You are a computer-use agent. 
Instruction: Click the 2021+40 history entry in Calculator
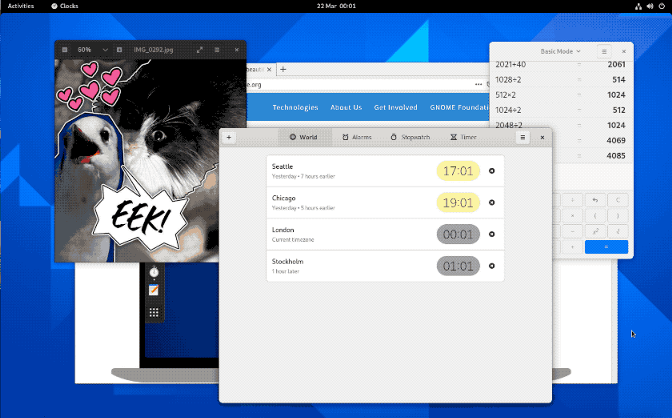coord(510,64)
